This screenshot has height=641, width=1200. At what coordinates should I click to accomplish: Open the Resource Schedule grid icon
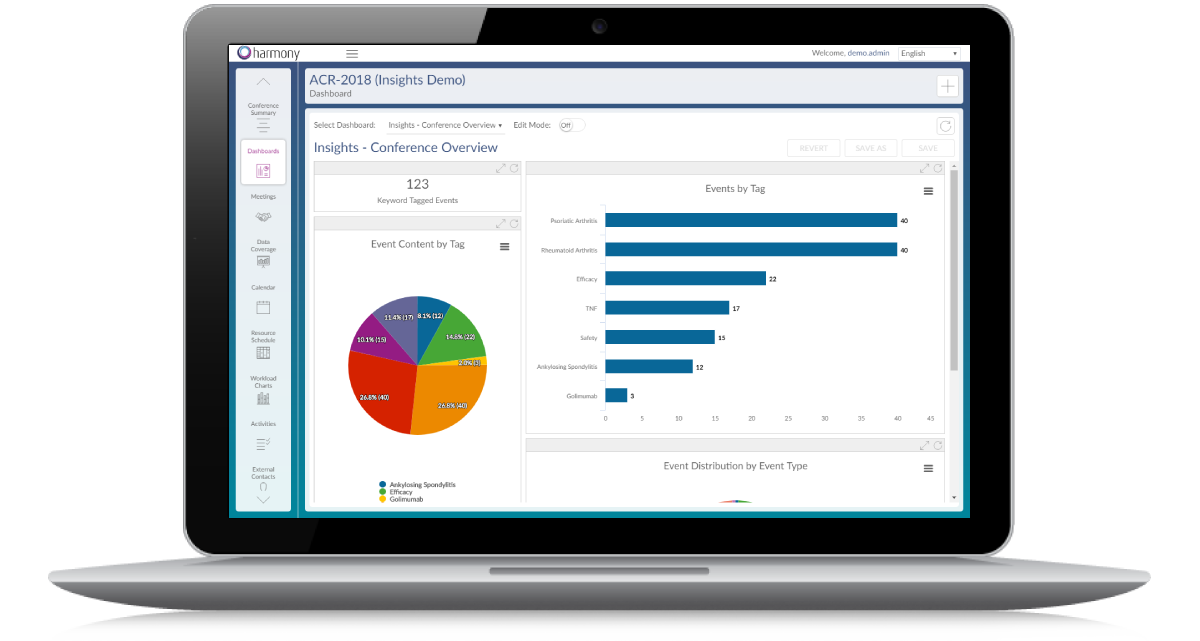(x=263, y=353)
